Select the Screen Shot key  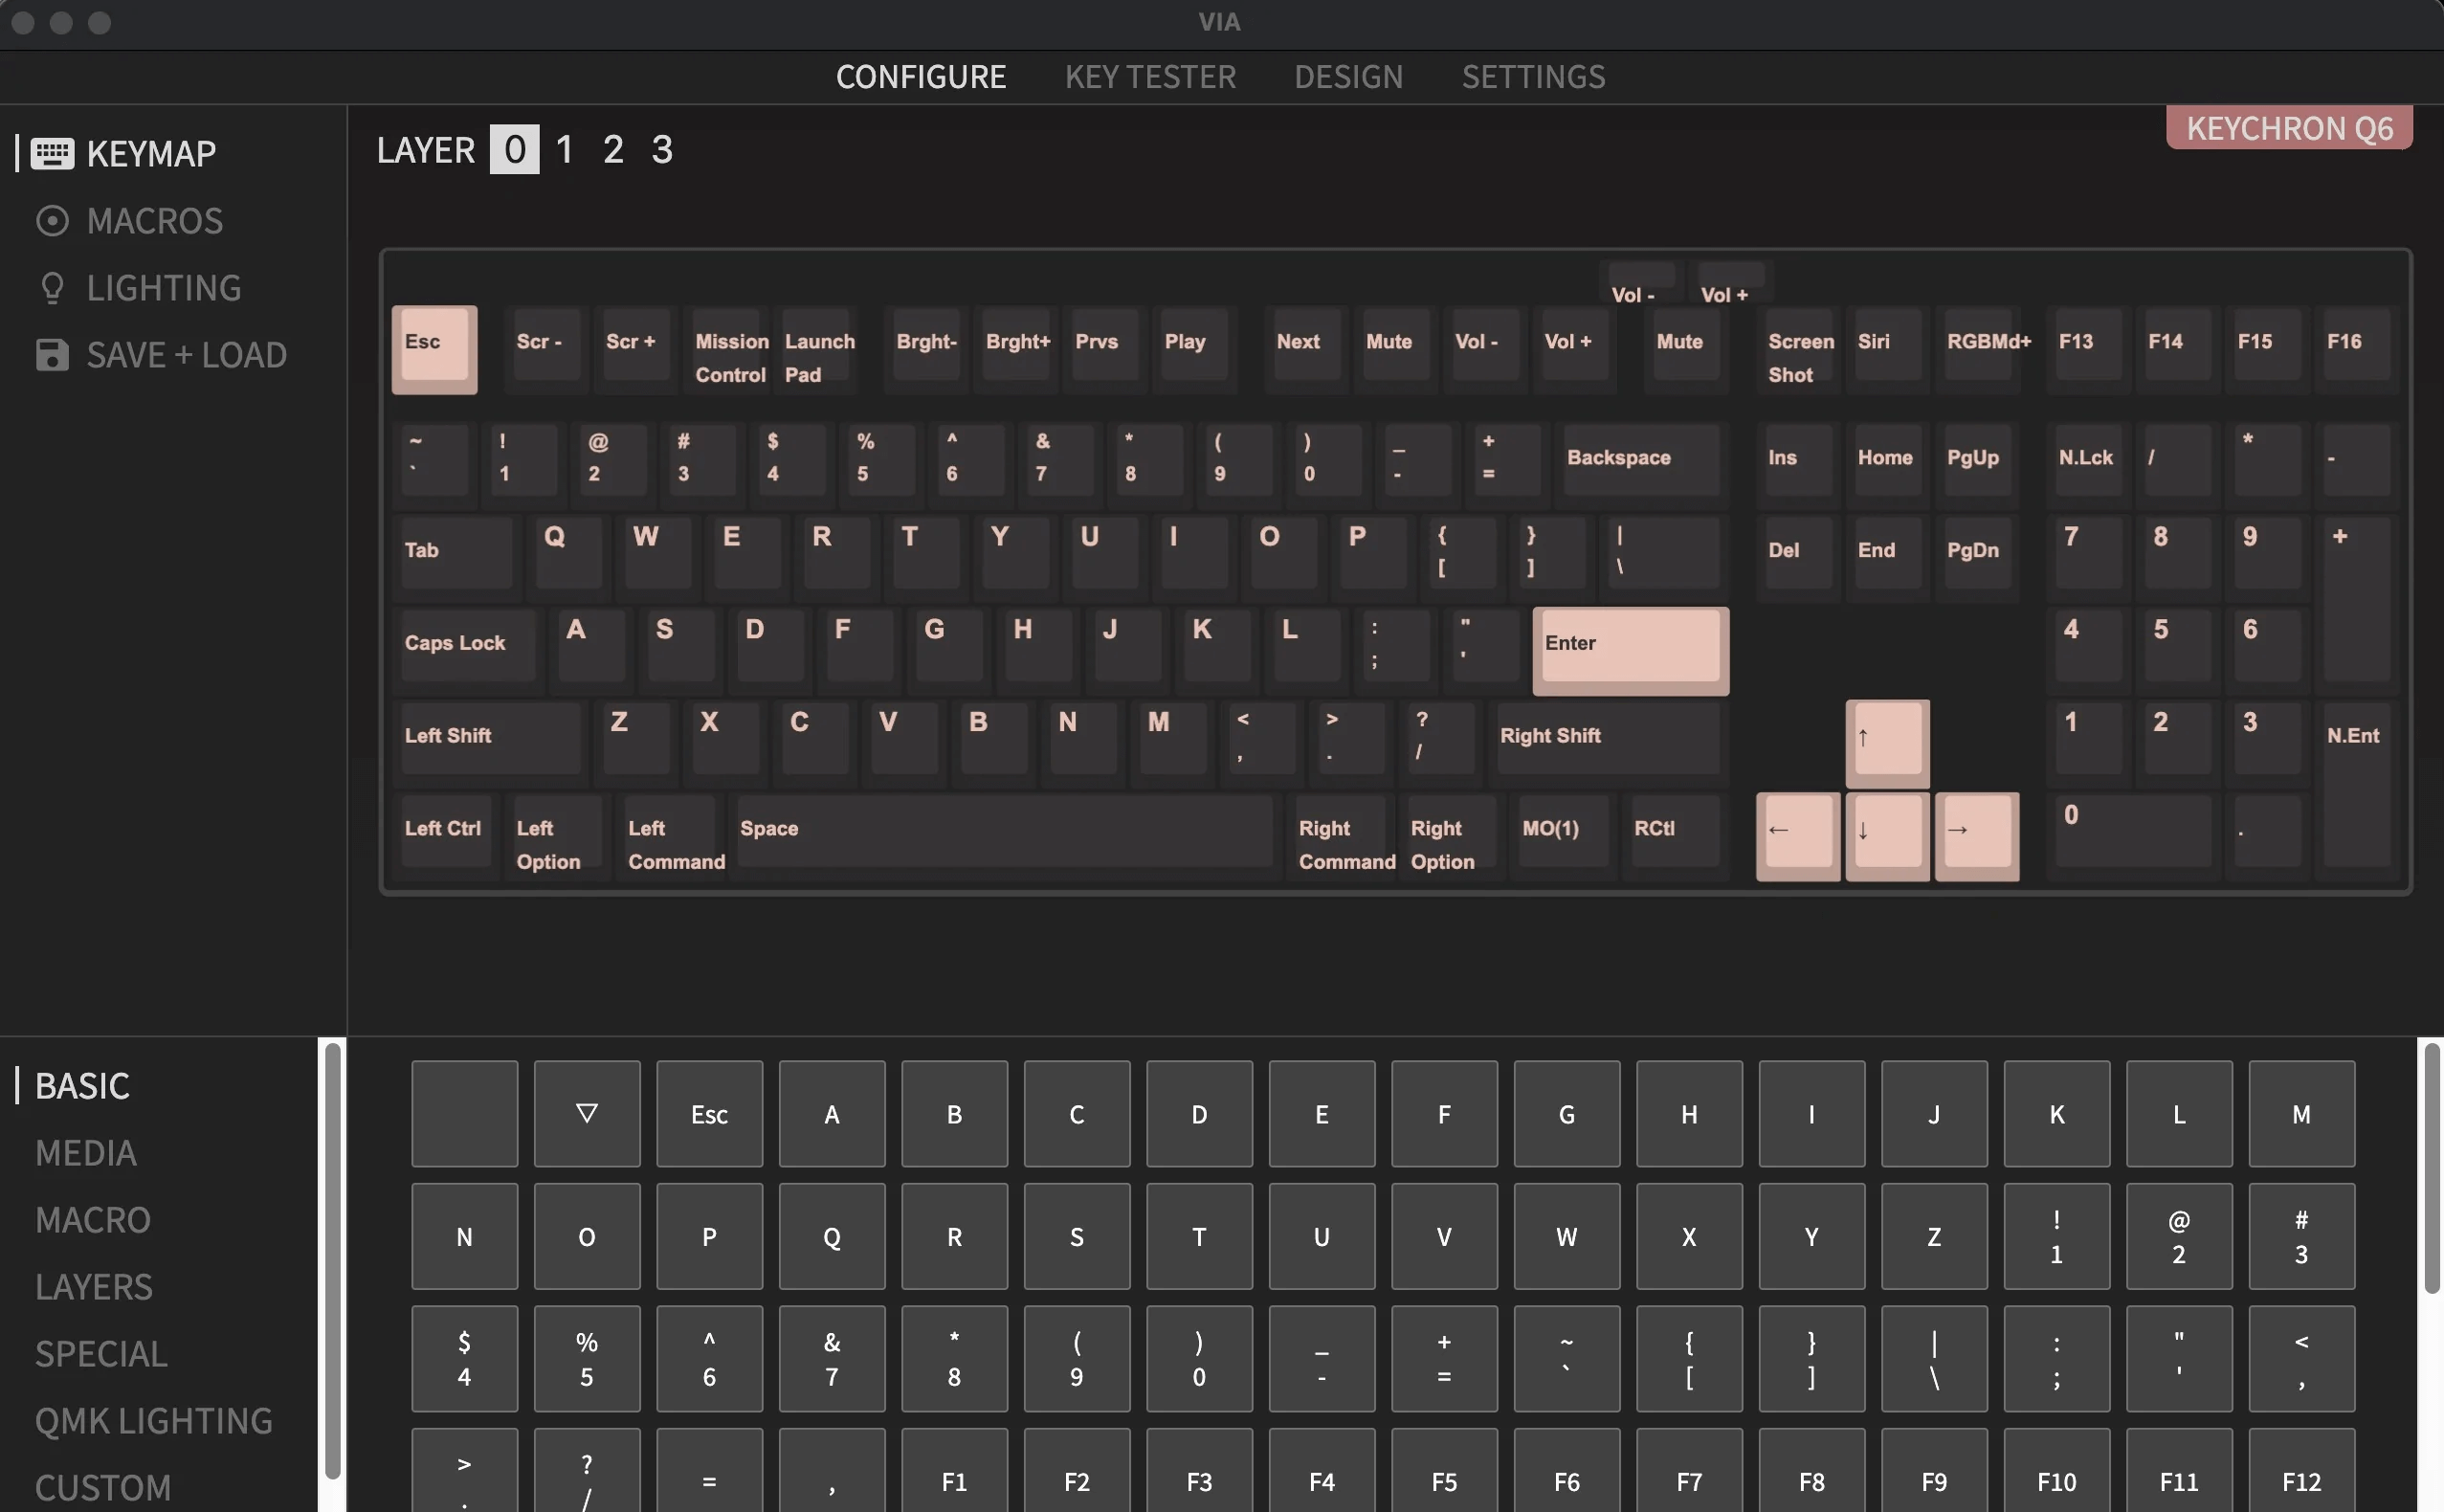pos(1798,352)
